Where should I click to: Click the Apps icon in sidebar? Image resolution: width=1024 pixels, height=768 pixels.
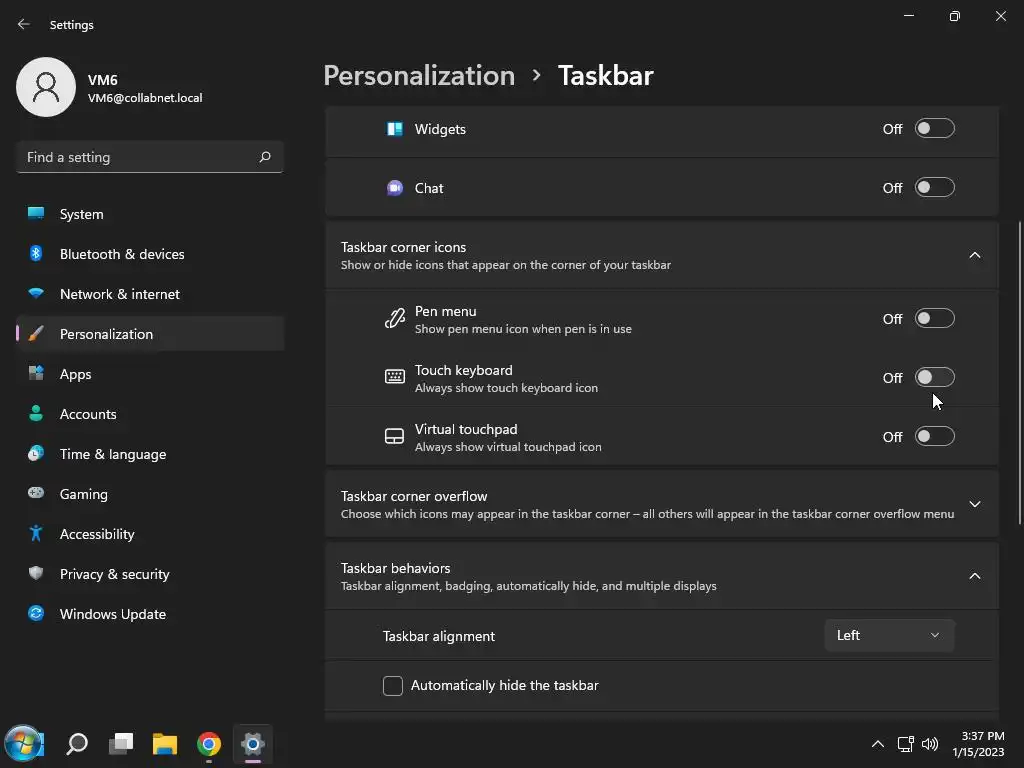pos(36,374)
